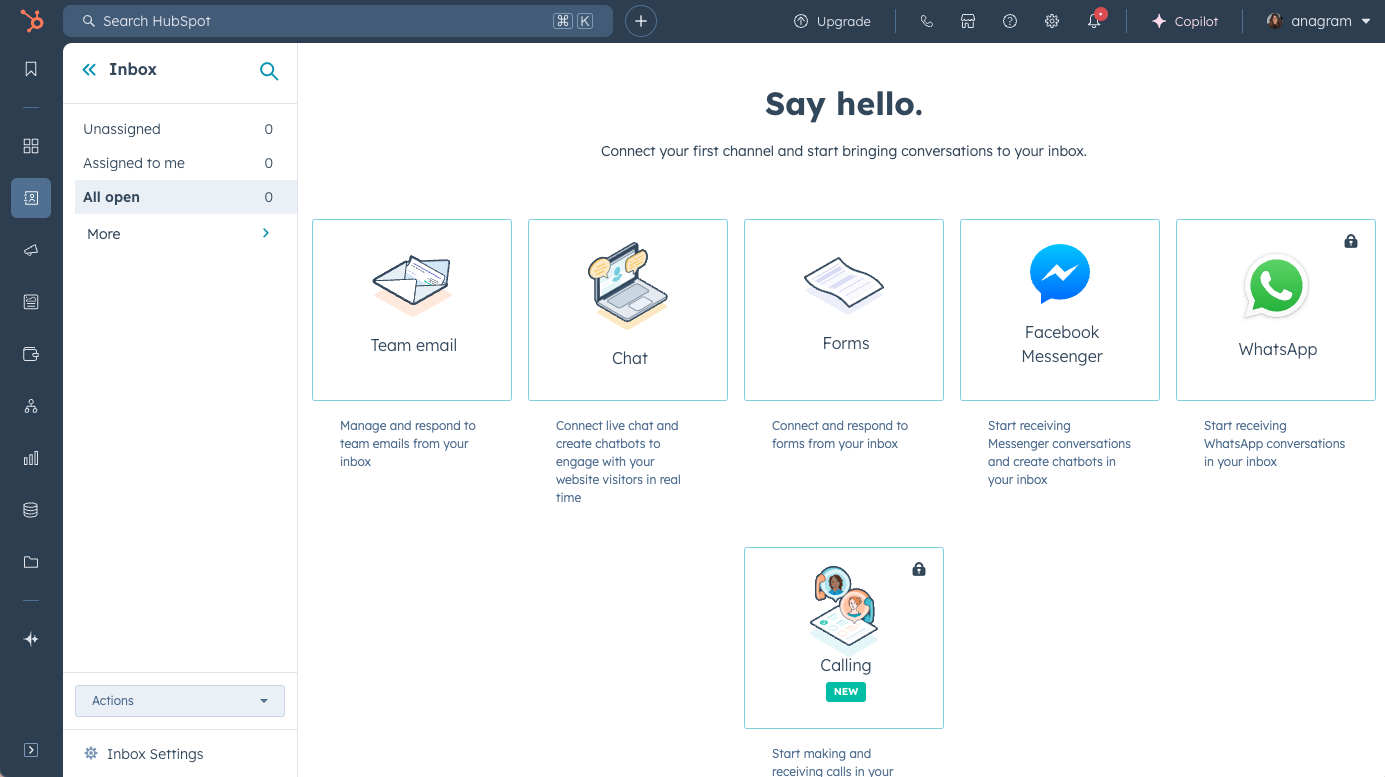Open the Actions dropdown
Screen dimensions: 1385x777
(180, 701)
